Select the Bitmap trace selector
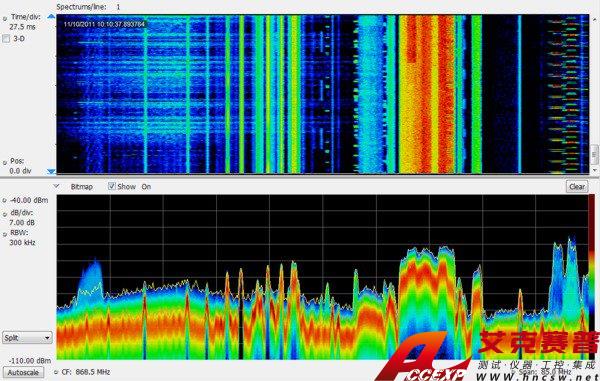Viewport: 600px width, 381px height. pos(82,187)
